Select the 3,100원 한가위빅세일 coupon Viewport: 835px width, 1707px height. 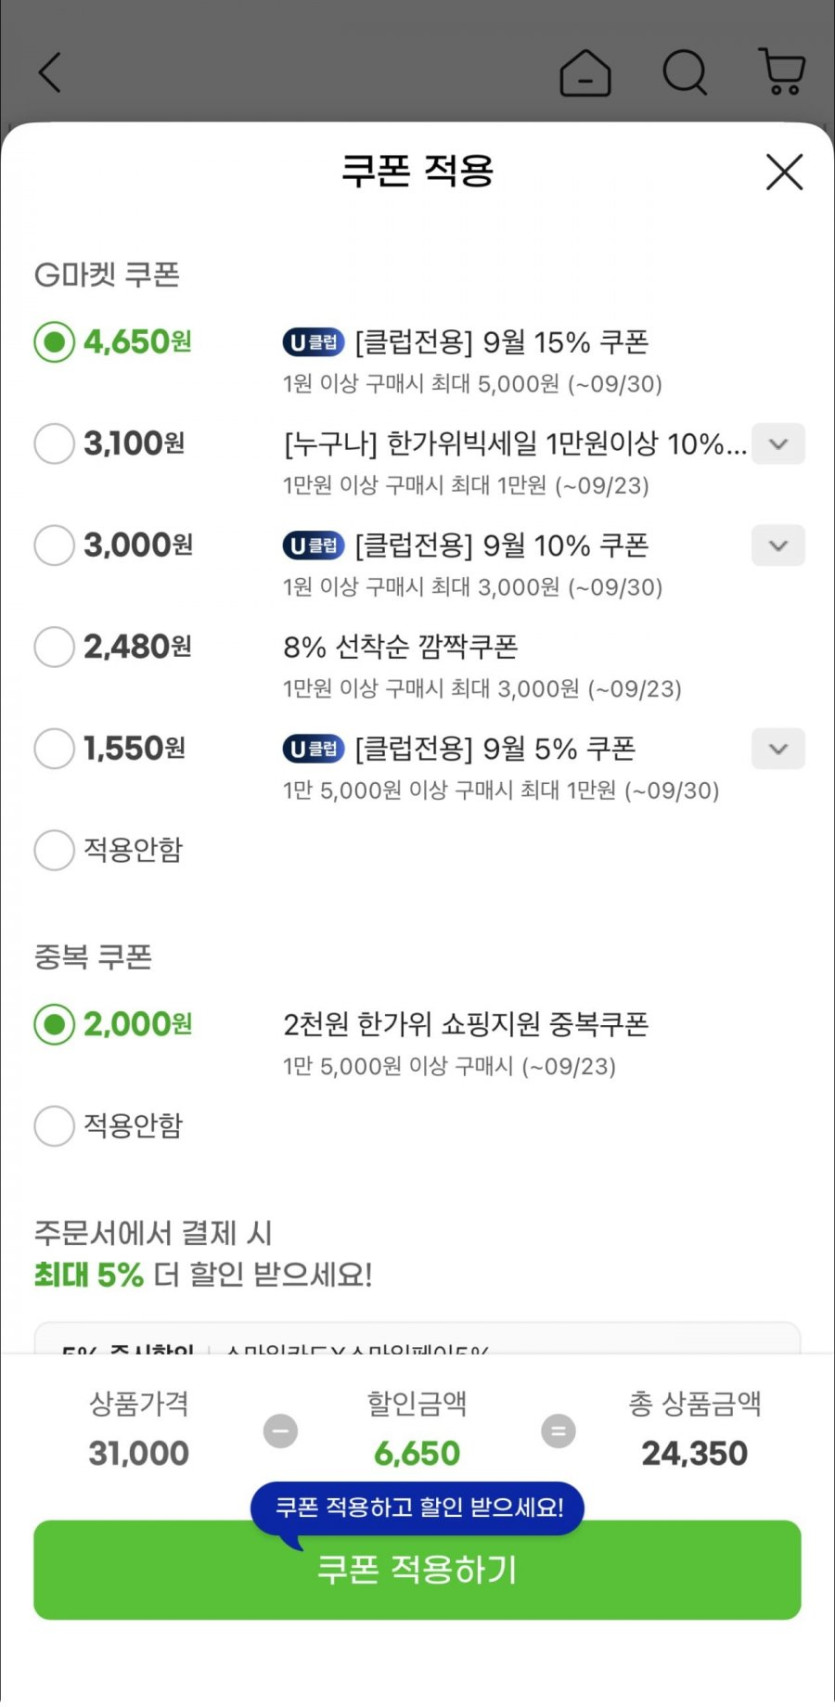click(54, 444)
